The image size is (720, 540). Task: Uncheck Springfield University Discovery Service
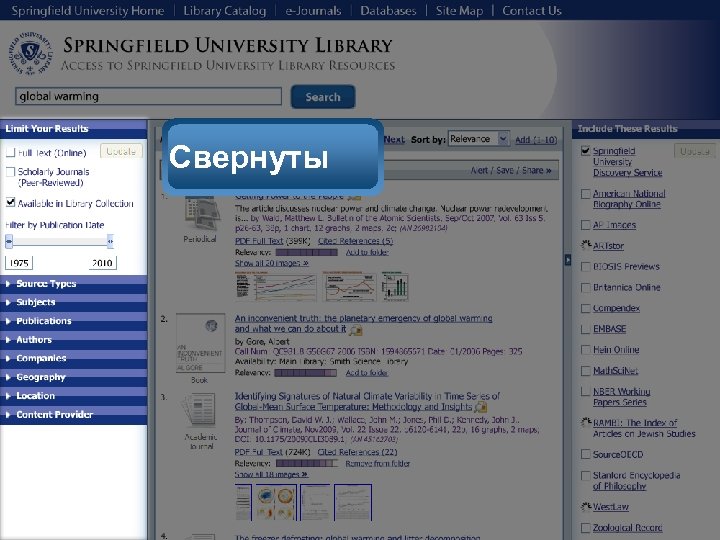pyautogui.click(x=585, y=151)
